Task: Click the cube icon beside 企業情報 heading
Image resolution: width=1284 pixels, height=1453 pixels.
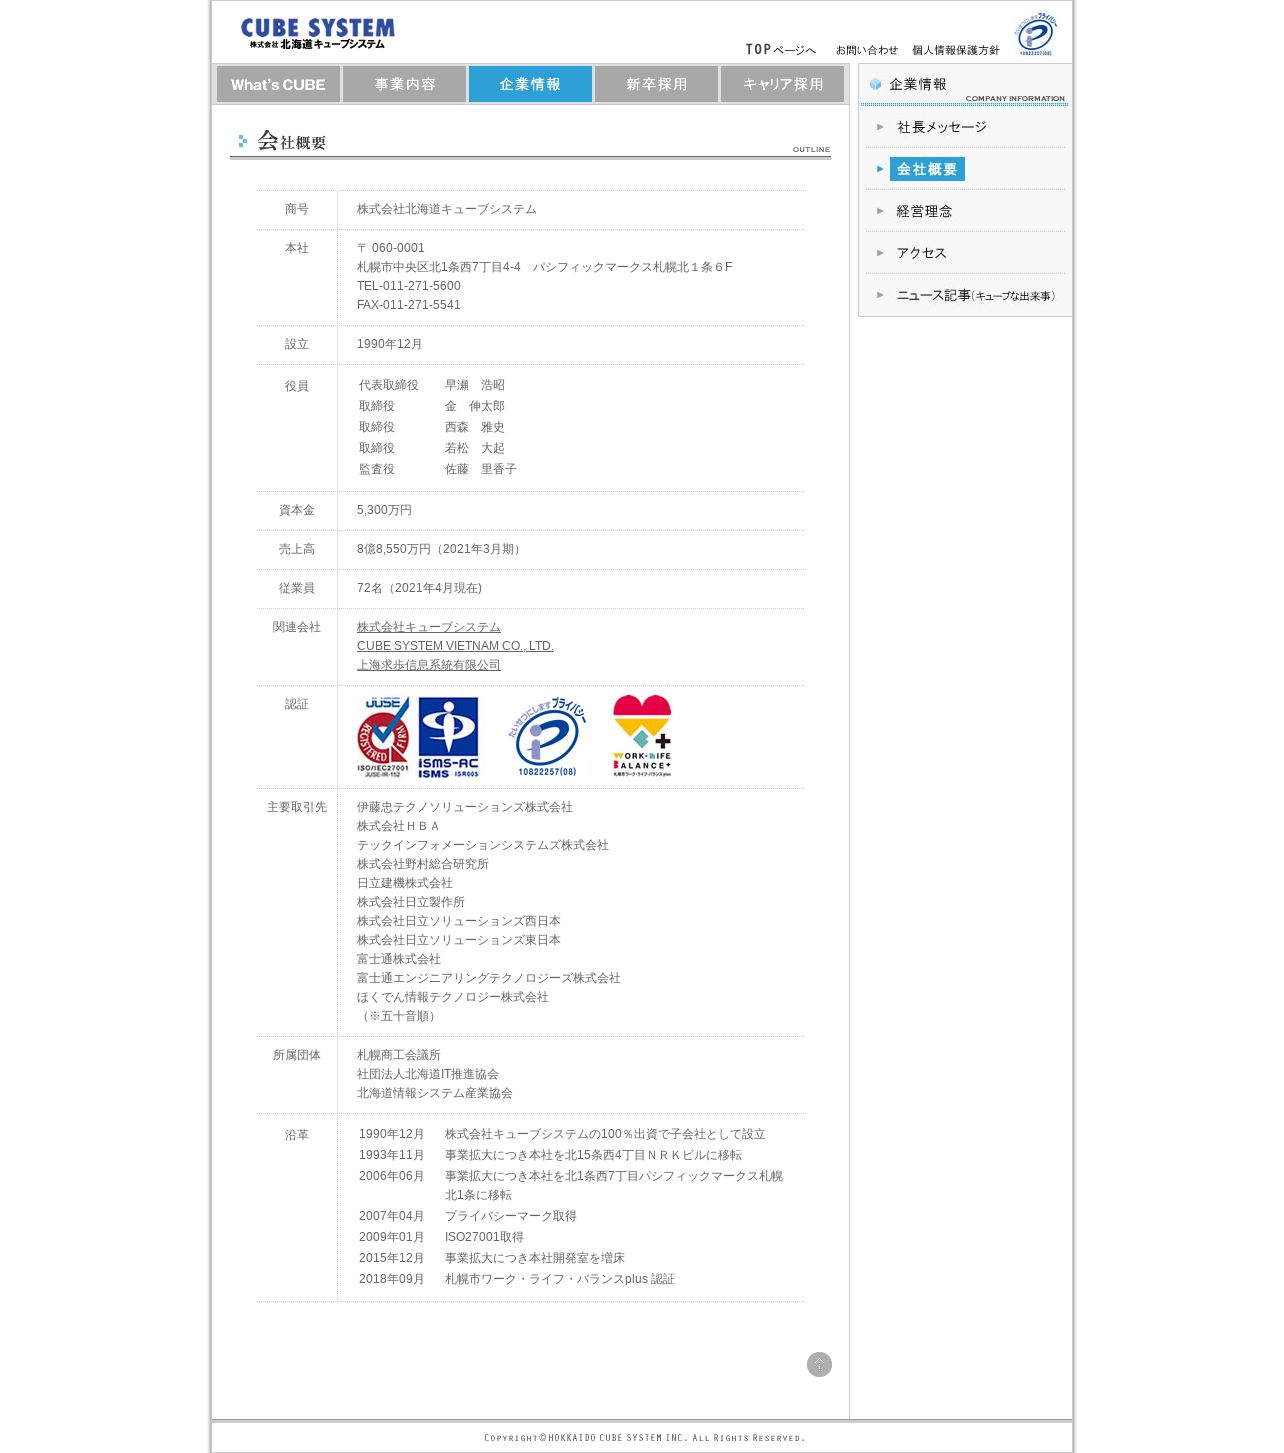Action: click(875, 84)
